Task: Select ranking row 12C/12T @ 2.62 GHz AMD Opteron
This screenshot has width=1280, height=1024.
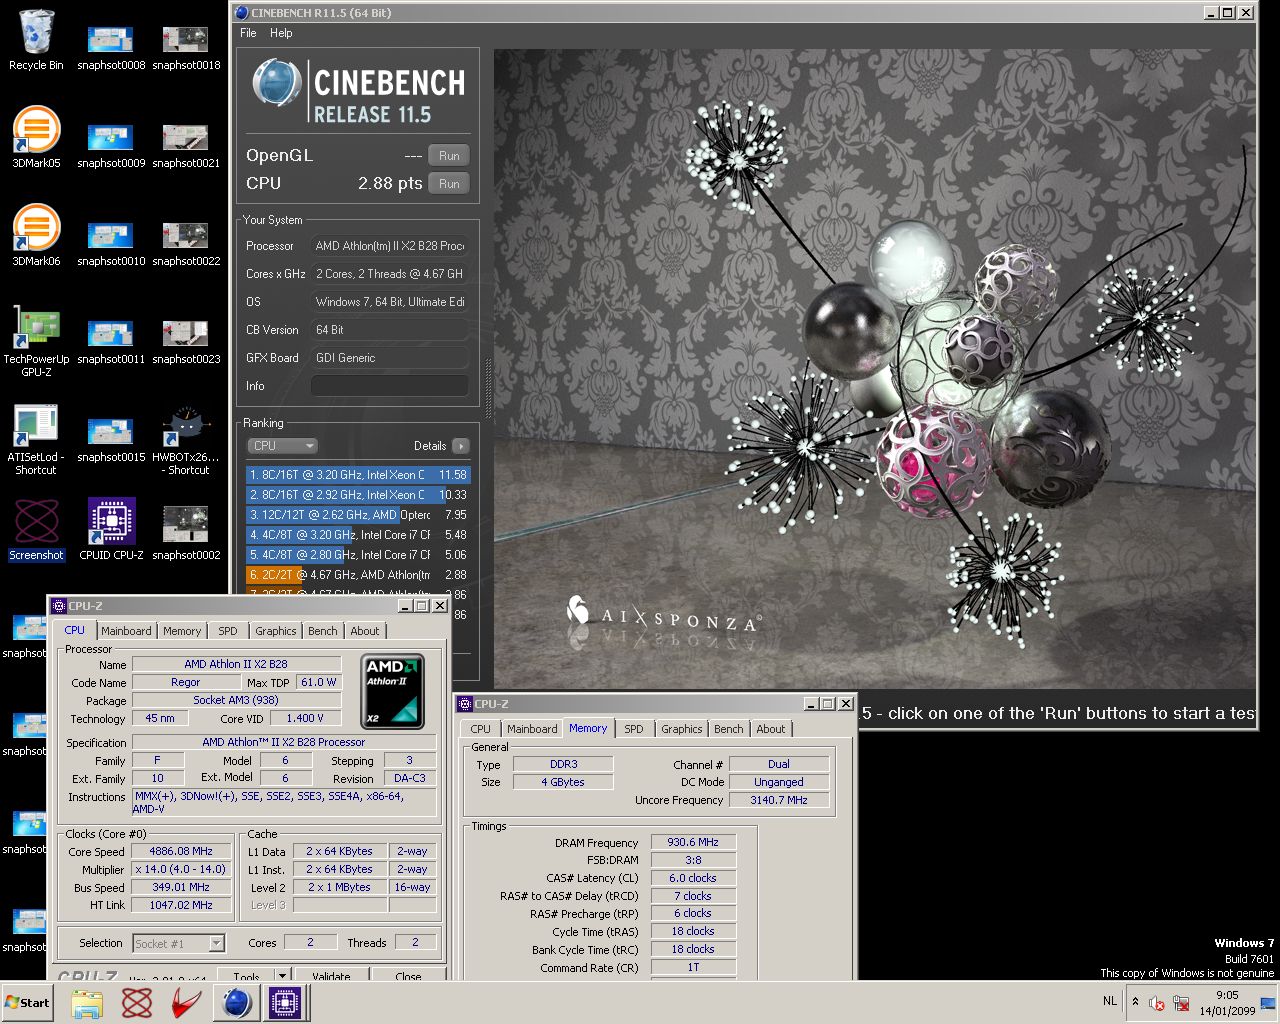Action: tap(358, 515)
